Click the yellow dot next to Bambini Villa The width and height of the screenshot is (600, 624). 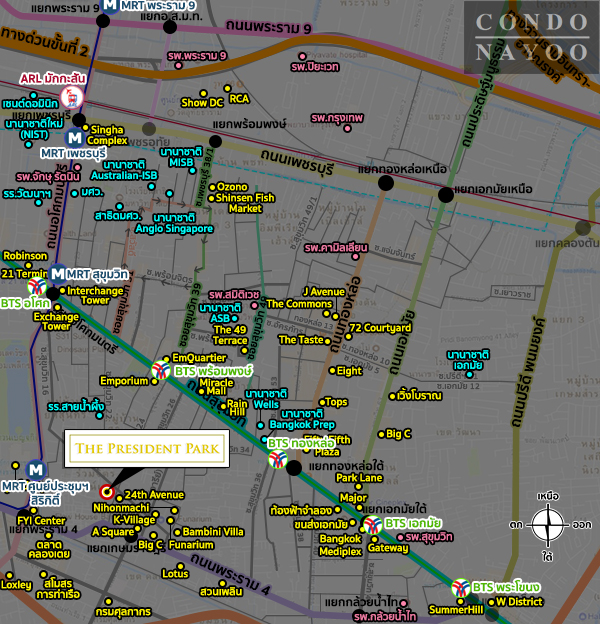177,532
